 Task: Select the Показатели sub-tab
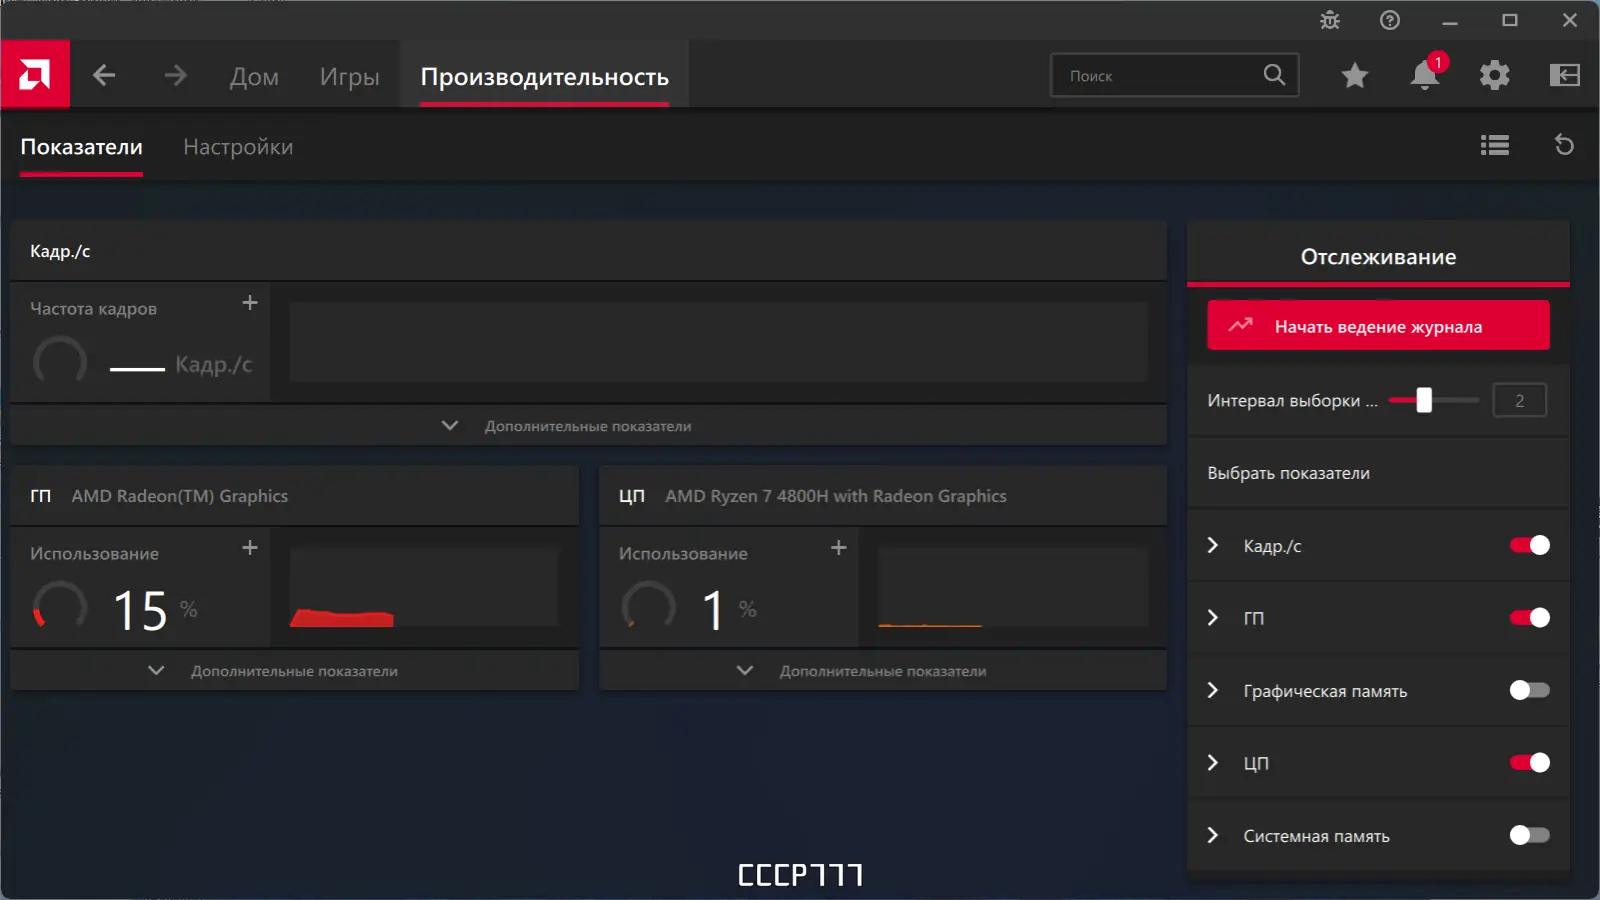point(81,147)
